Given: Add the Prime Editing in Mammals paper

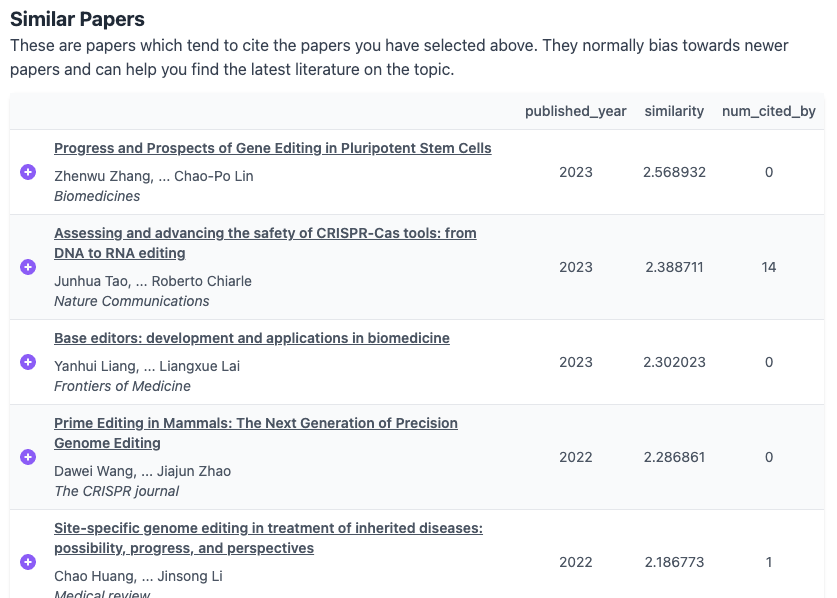Looking at the screenshot, I should point(27,457).
